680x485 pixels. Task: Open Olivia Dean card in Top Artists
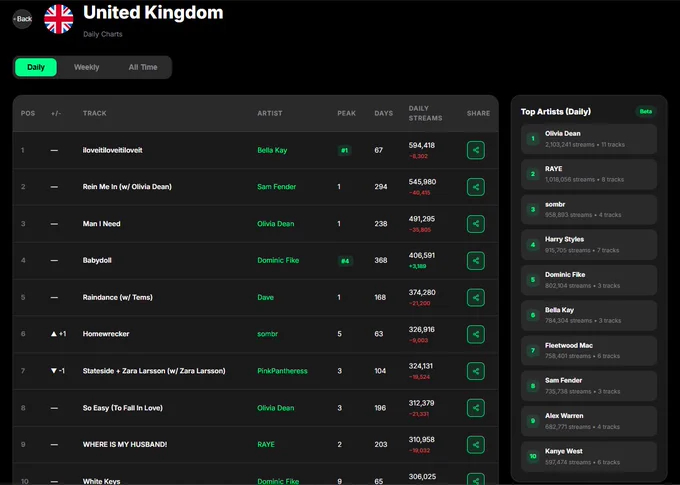point(589,139)
